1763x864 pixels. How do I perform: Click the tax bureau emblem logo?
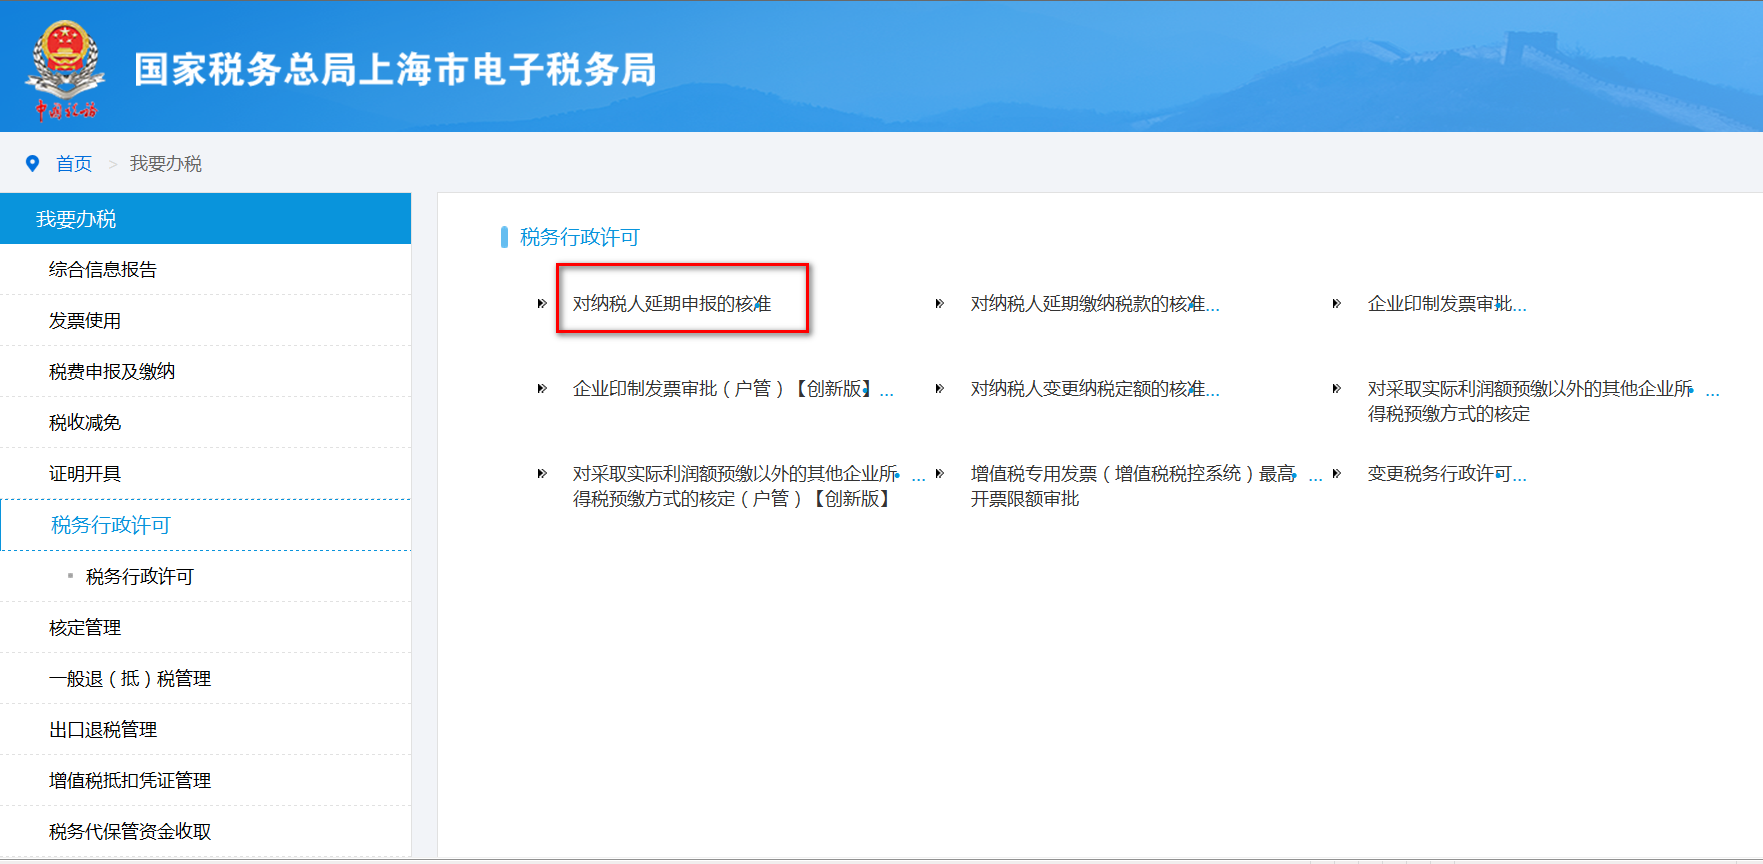[65, 70]
